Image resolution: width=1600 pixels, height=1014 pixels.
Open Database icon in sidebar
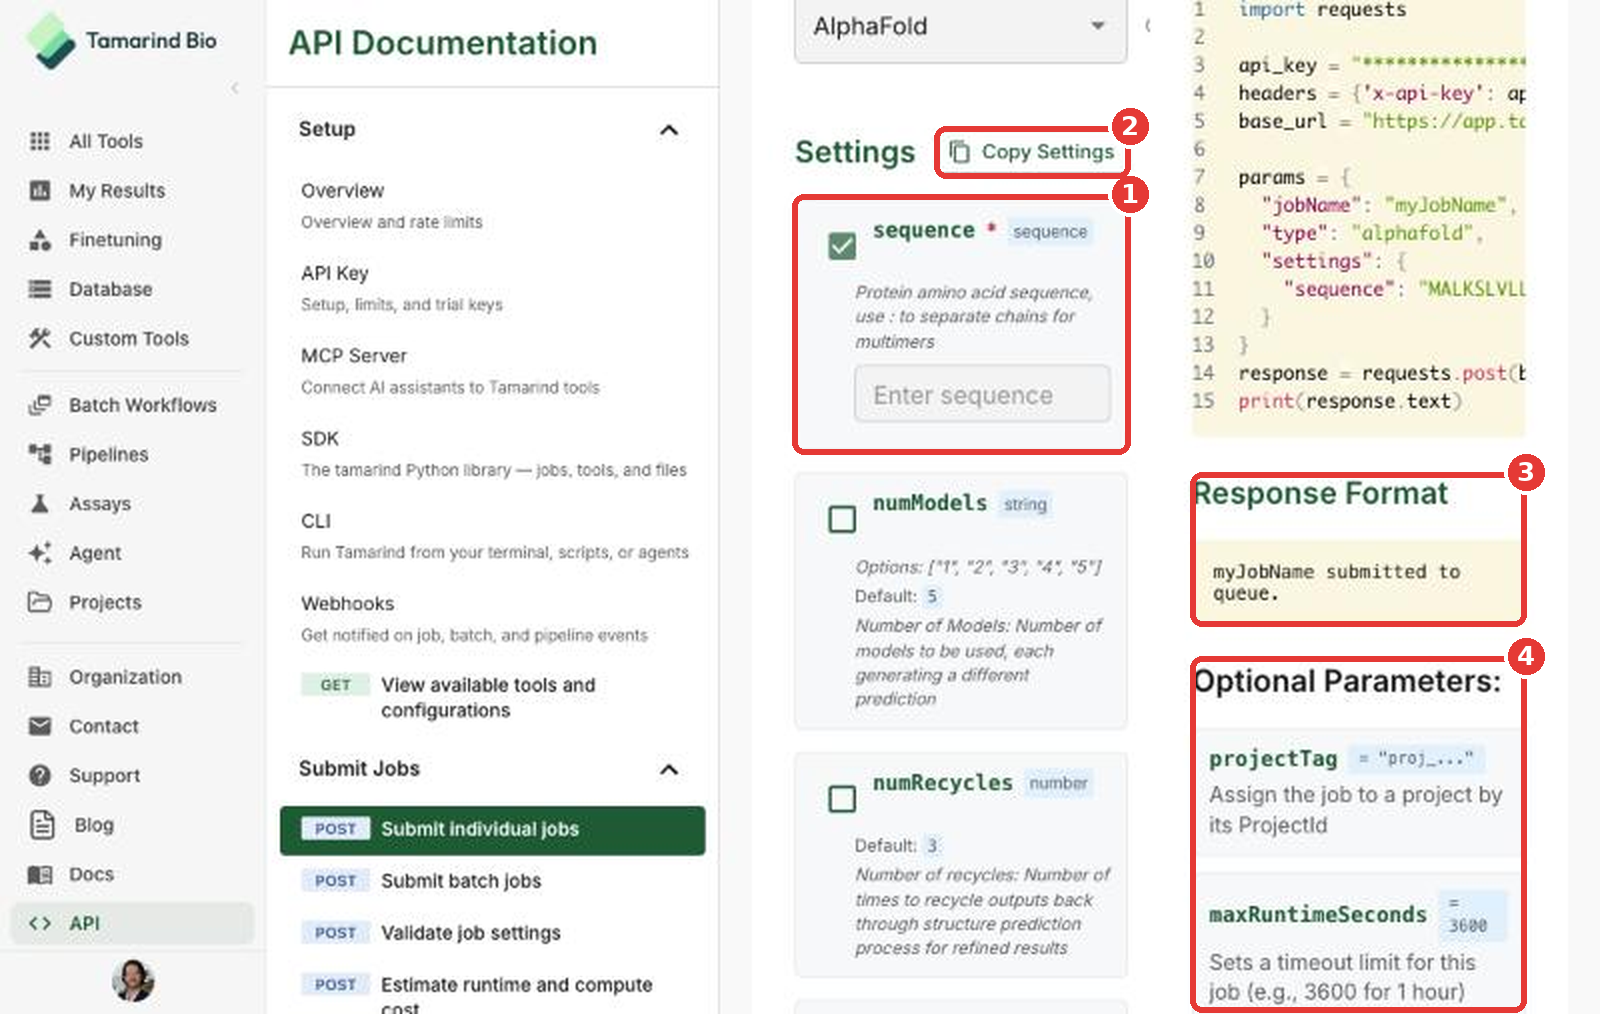[x=40, y=289]
